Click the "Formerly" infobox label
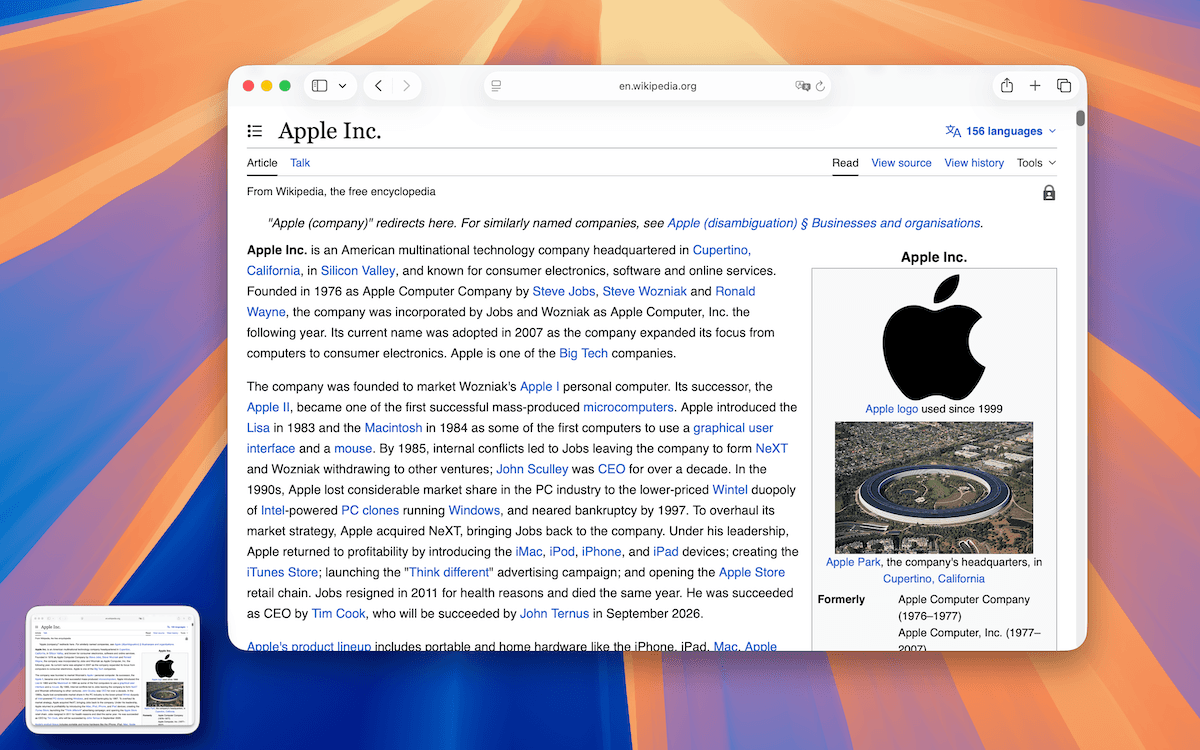Viewport: 1200px width, 750px height. click(x=843, y=600)
